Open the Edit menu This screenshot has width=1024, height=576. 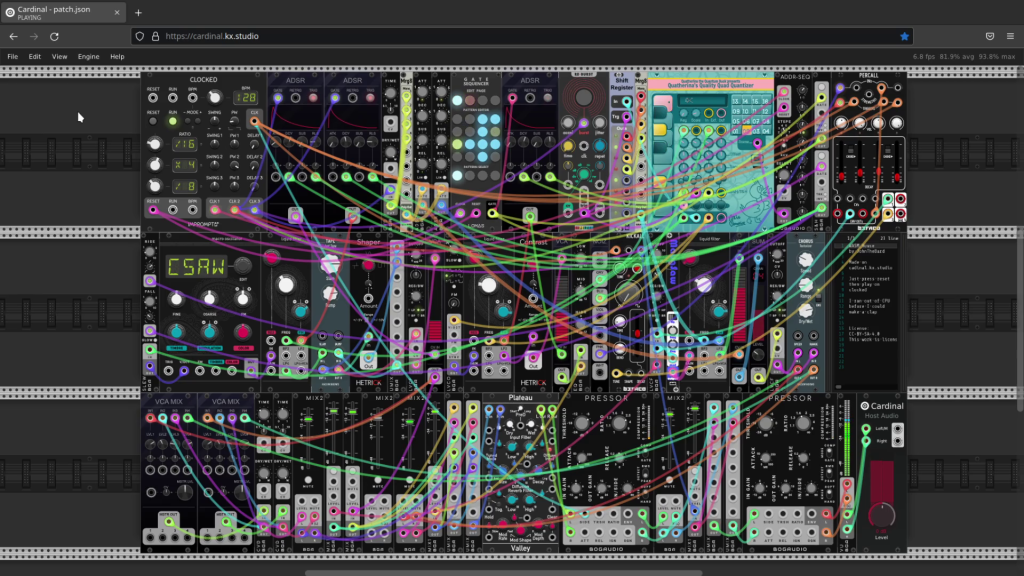pyautogui.click(x=35, y=57)
